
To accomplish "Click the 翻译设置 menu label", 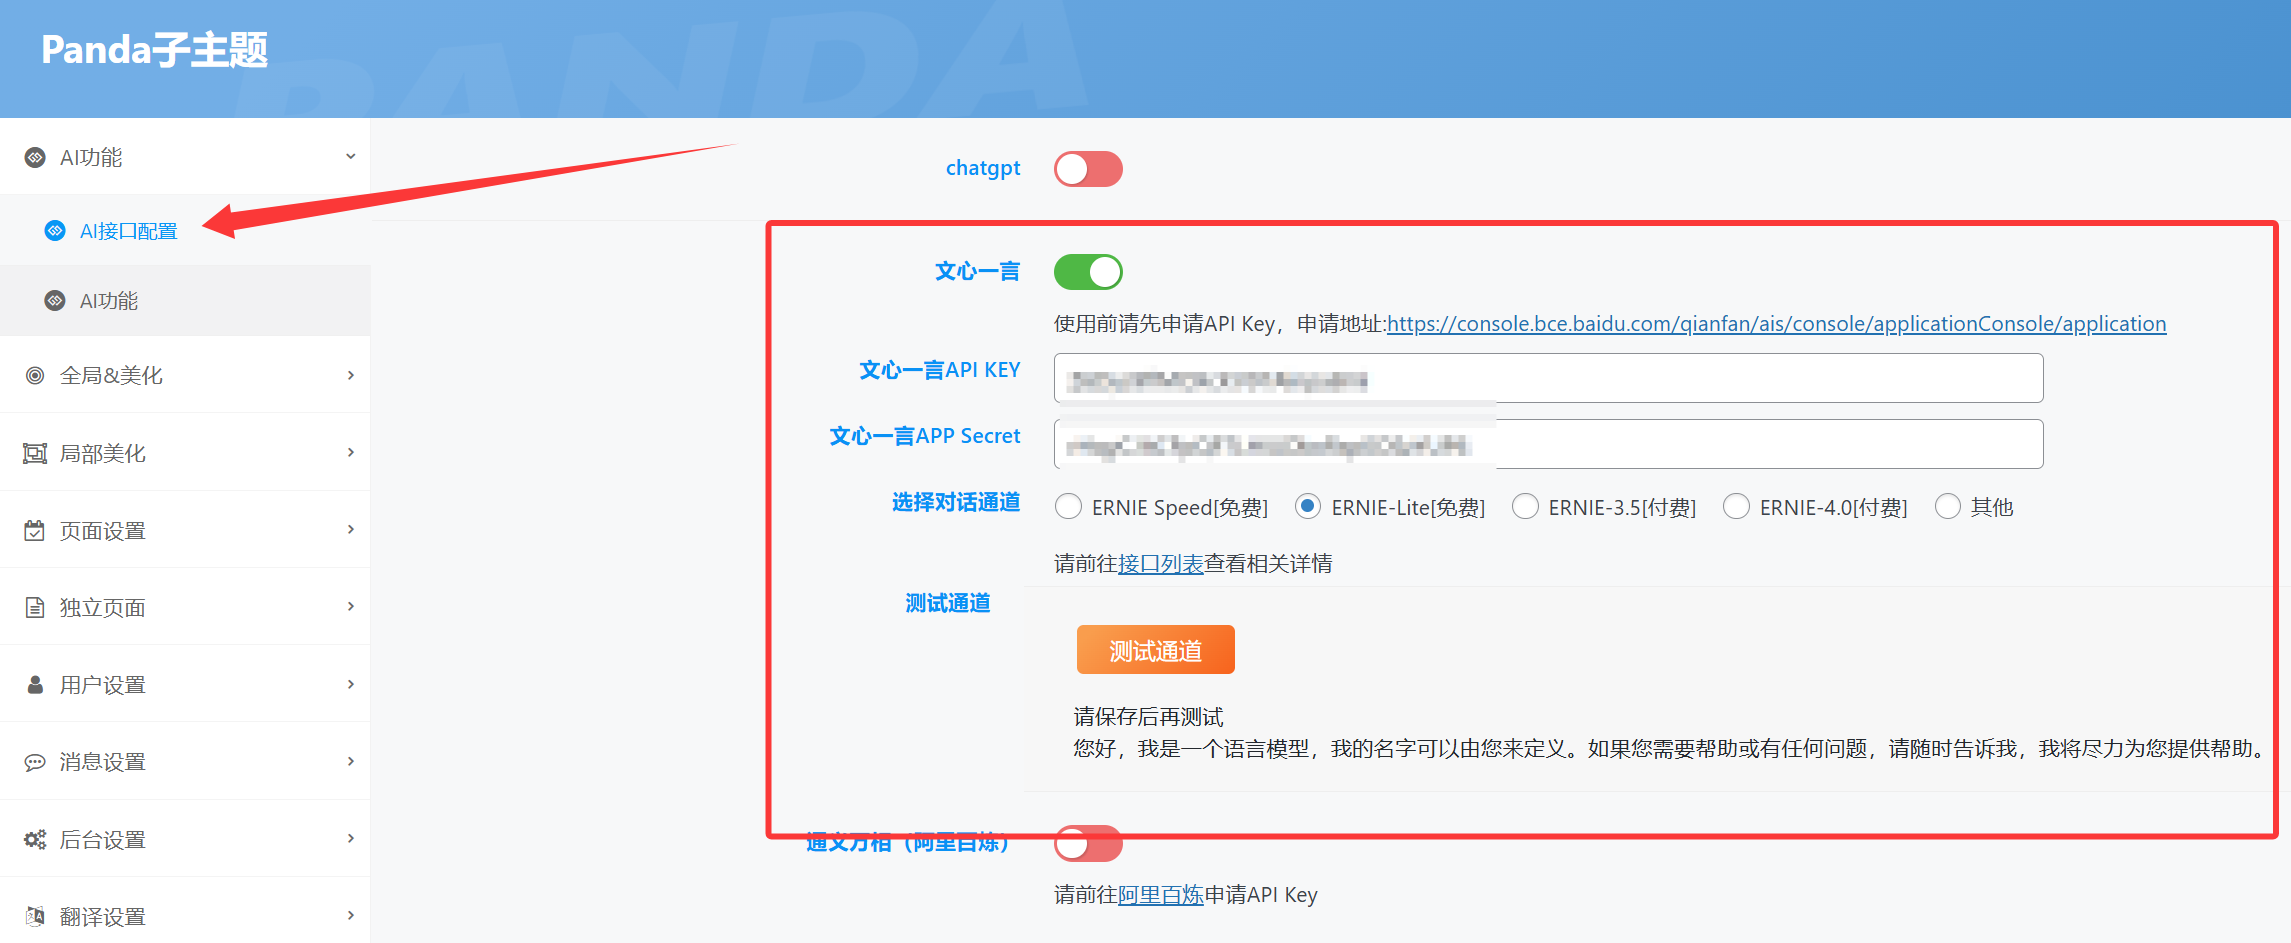I will (x=103, y=916).
